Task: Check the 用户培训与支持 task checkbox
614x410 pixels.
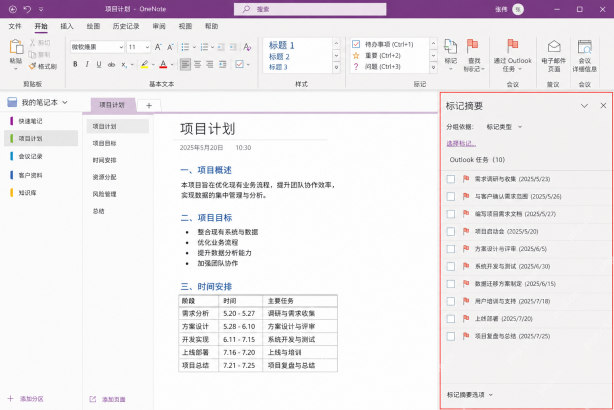Action: coord(451,301)
